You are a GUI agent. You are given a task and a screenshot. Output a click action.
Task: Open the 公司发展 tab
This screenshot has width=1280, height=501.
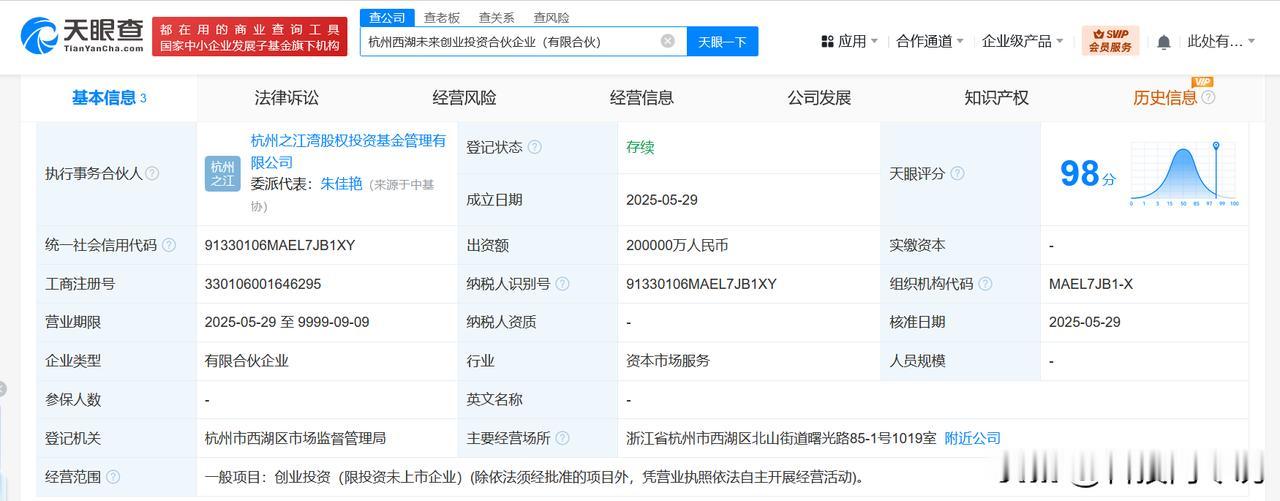[819, 97]
